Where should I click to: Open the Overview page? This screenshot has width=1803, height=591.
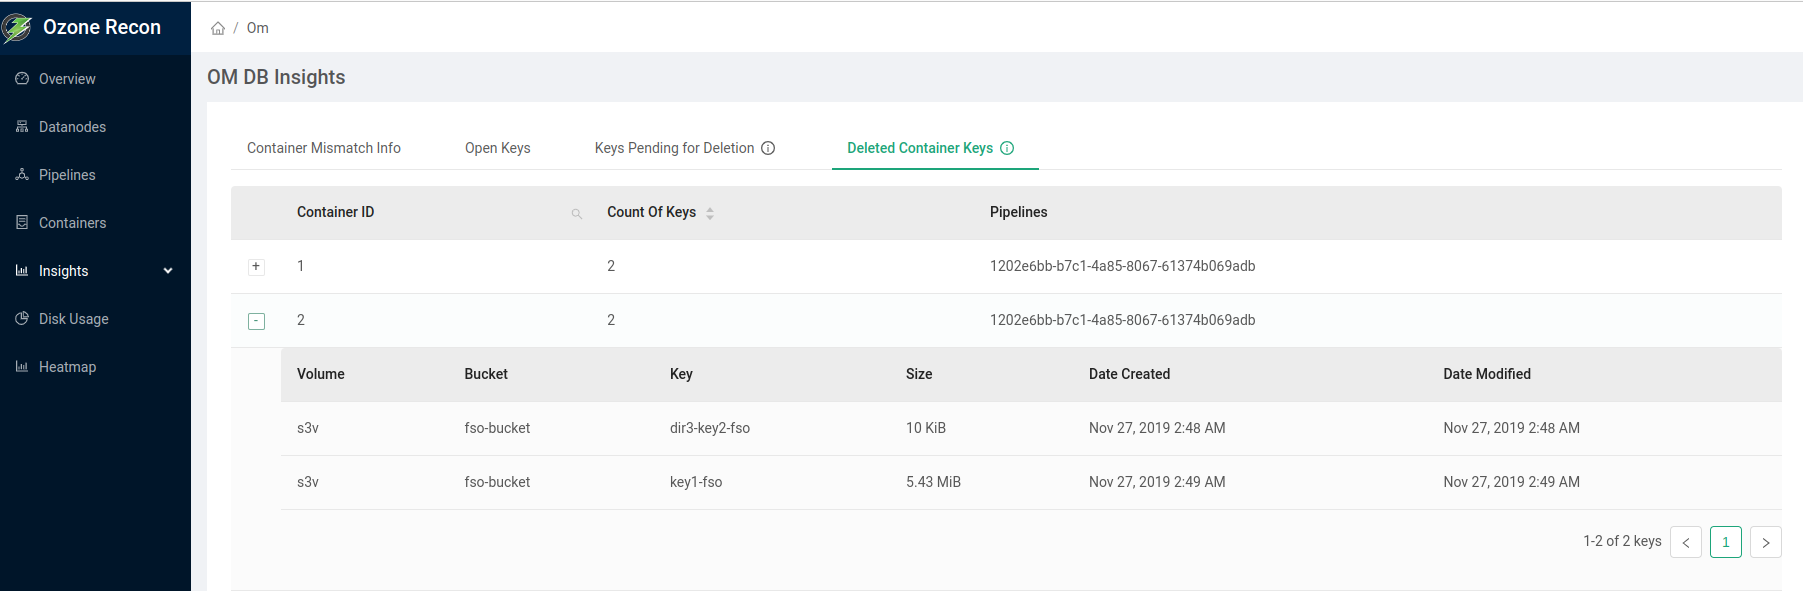click(67, 79)
